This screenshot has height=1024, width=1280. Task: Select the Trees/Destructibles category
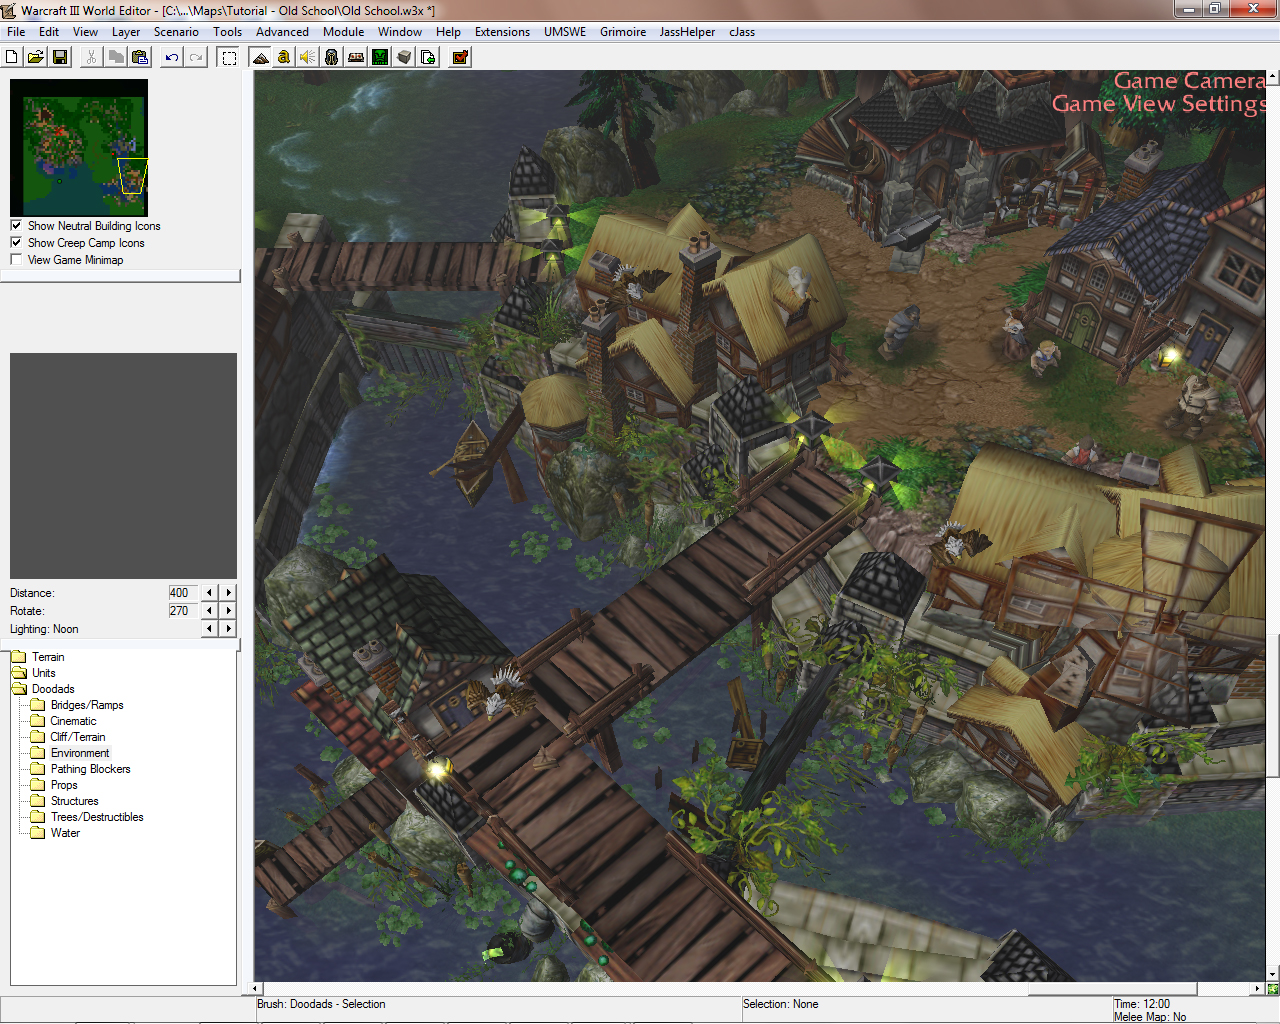(97, 817)
